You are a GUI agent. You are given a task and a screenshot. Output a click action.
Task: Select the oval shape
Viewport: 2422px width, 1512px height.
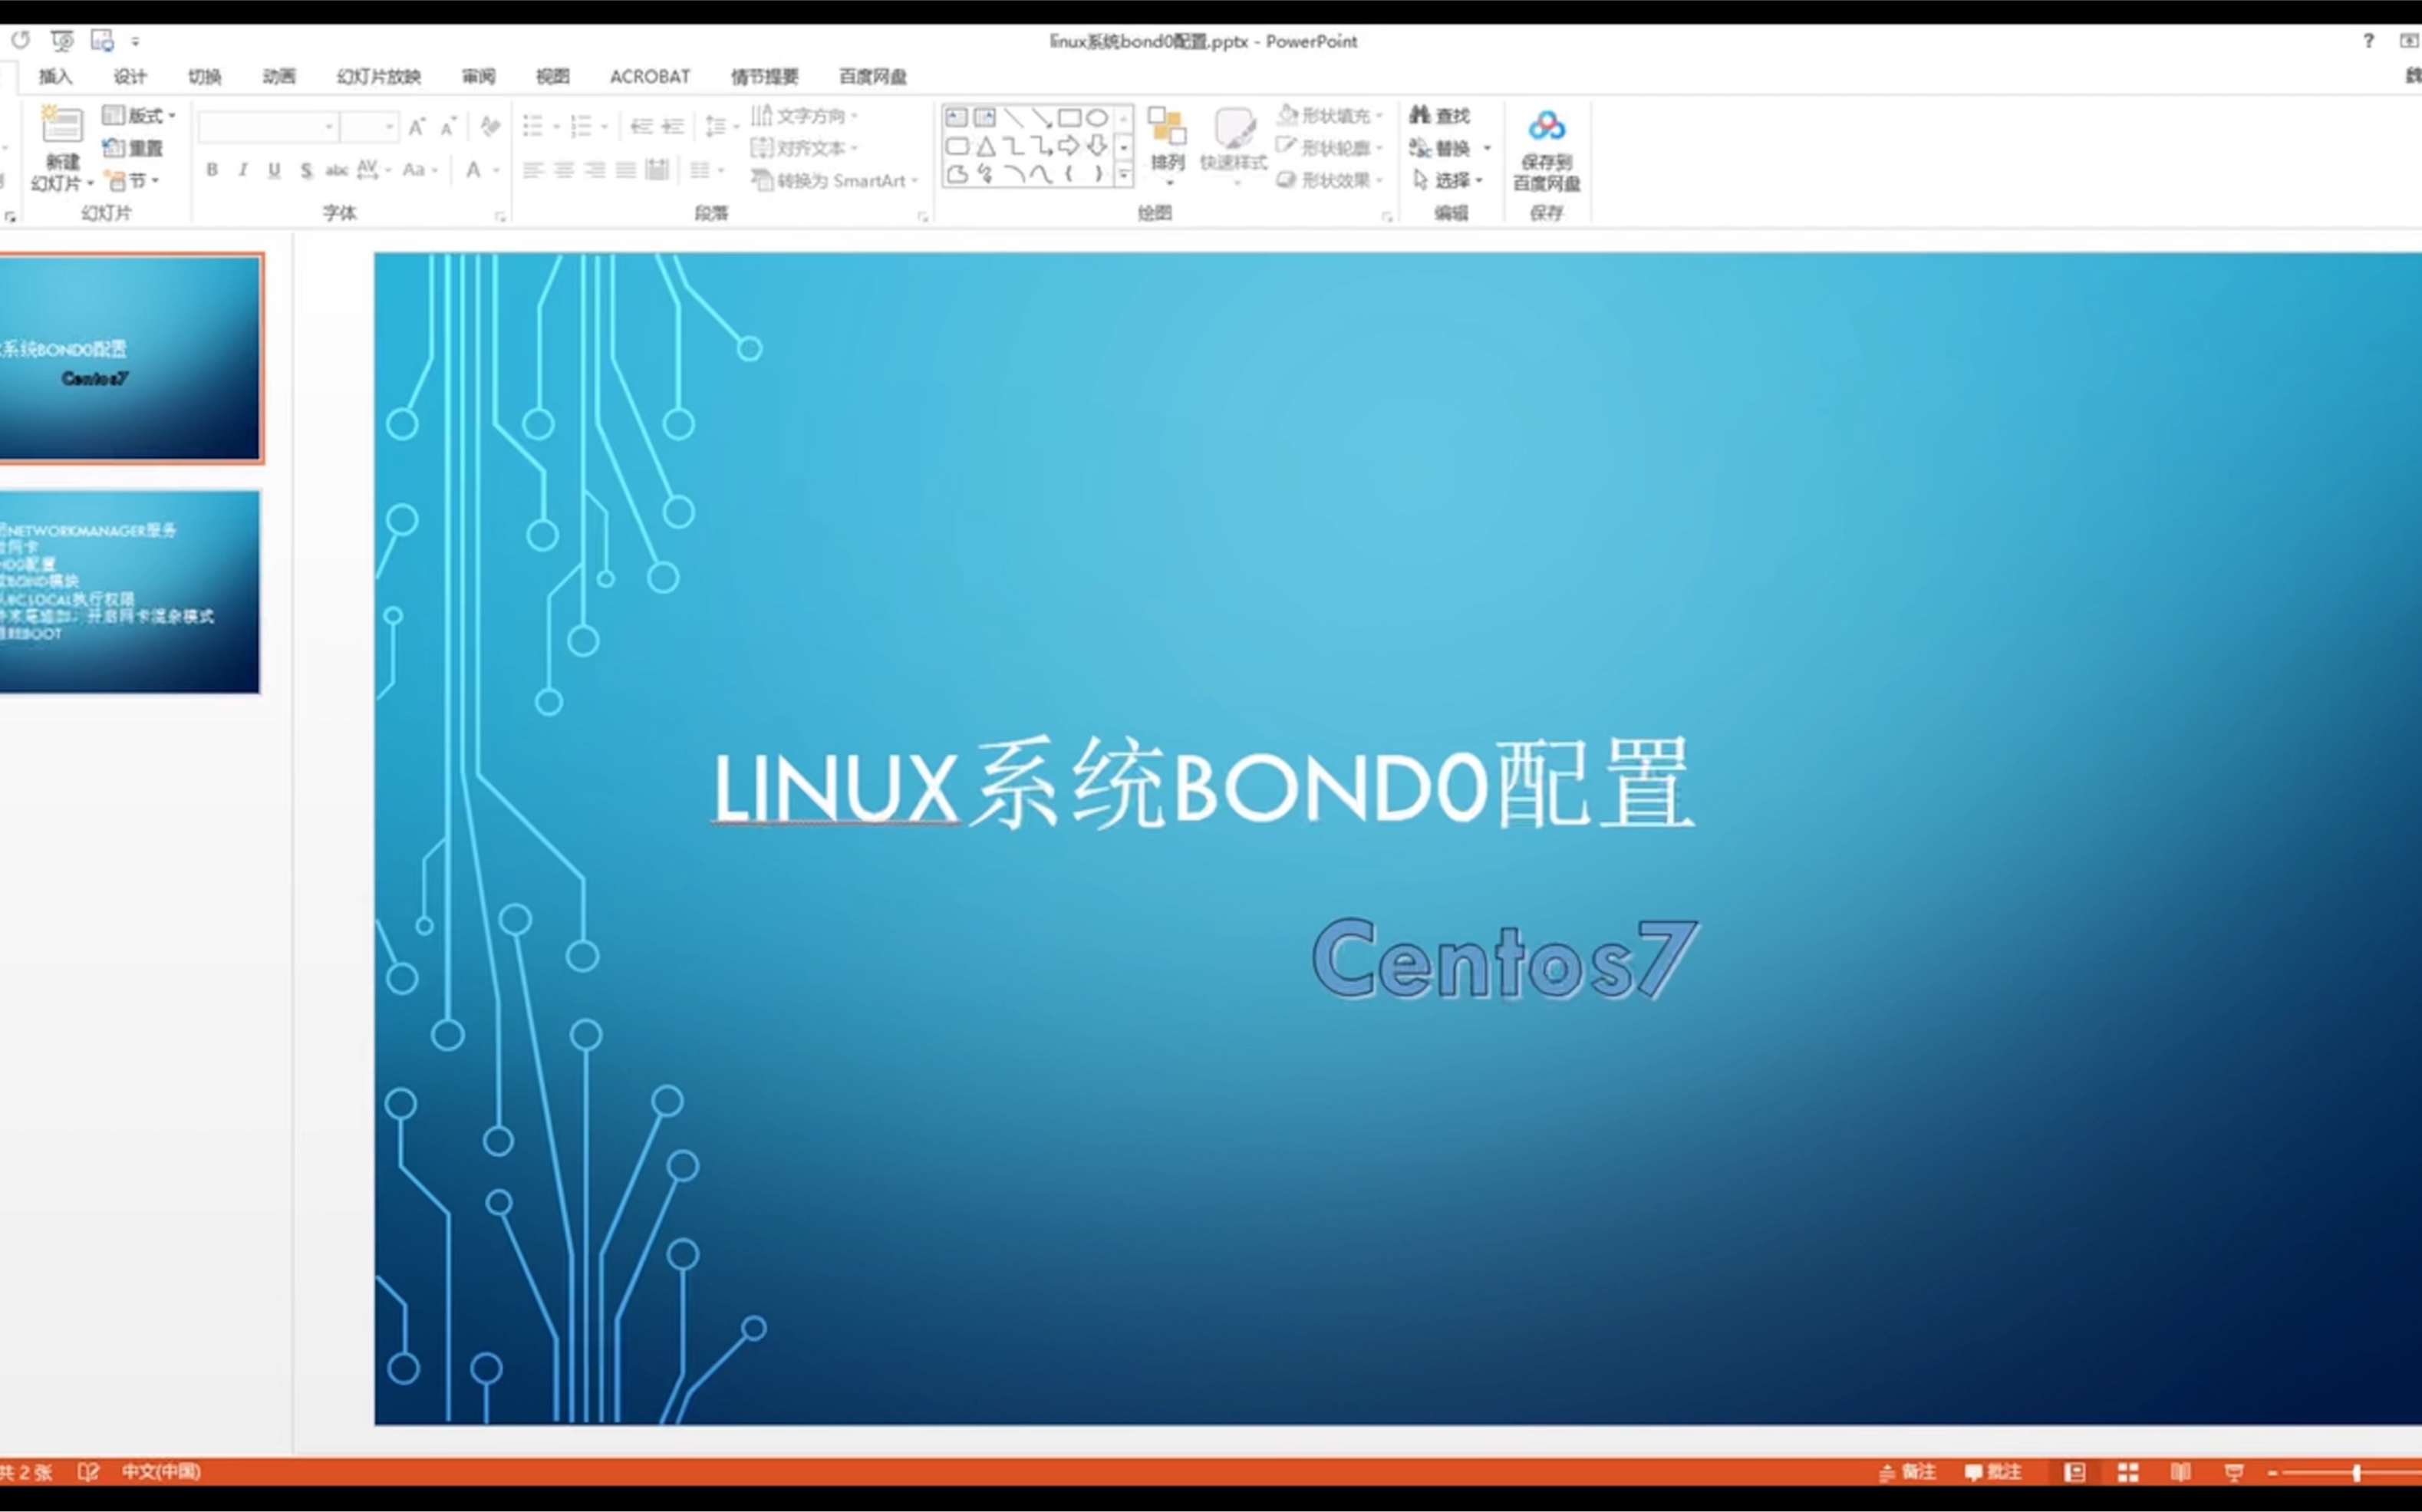pyautogui.click(x=1097, y=118)
